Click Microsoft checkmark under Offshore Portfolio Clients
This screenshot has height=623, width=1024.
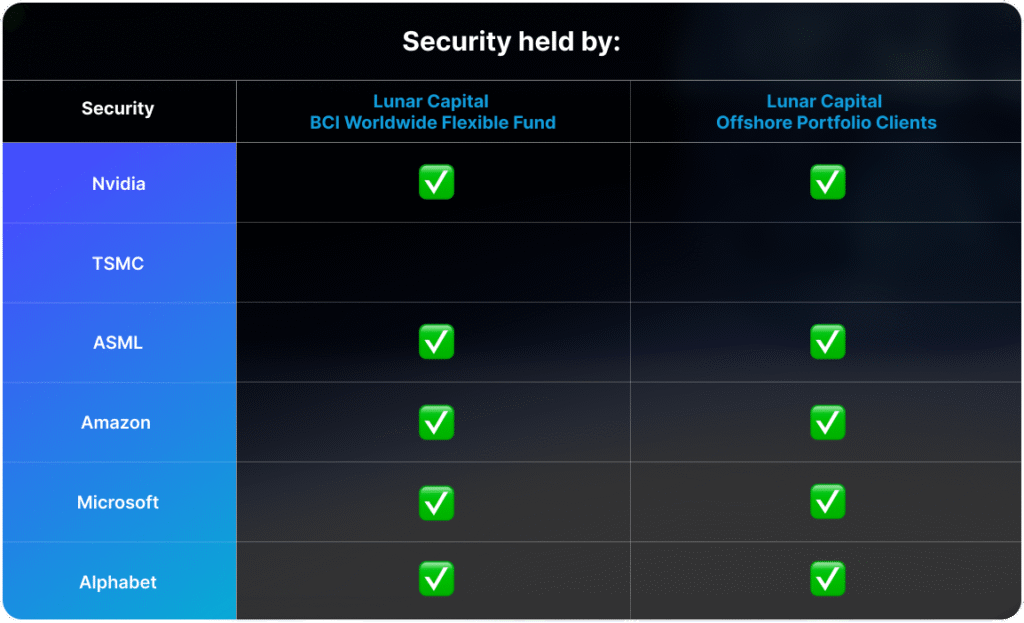click(827, 502)
